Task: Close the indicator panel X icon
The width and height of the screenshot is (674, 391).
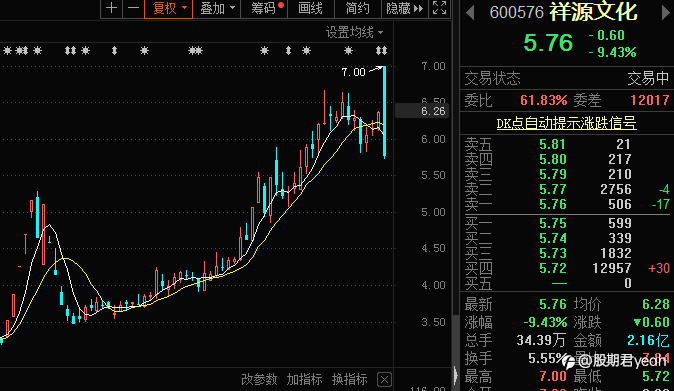Action: point(384,380)
